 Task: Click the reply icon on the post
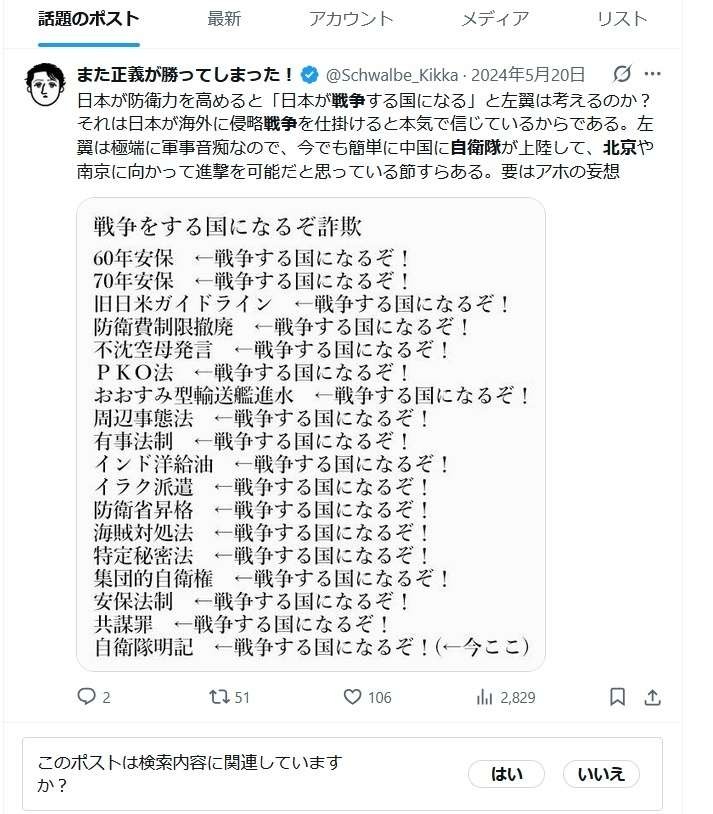click(x=87, y=696)
